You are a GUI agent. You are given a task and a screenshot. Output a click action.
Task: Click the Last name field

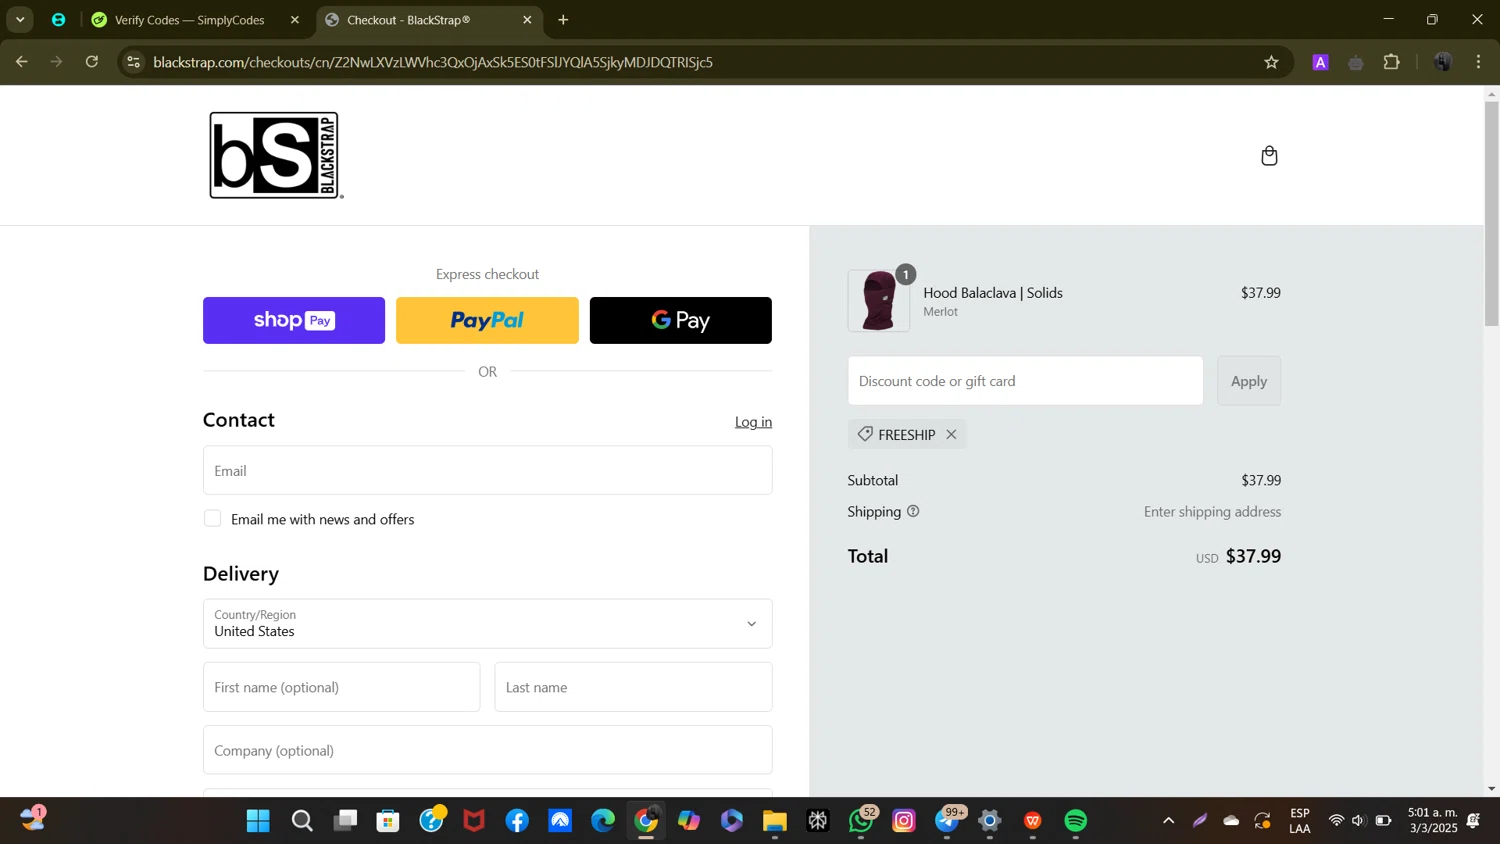click(x=634, y=687)
